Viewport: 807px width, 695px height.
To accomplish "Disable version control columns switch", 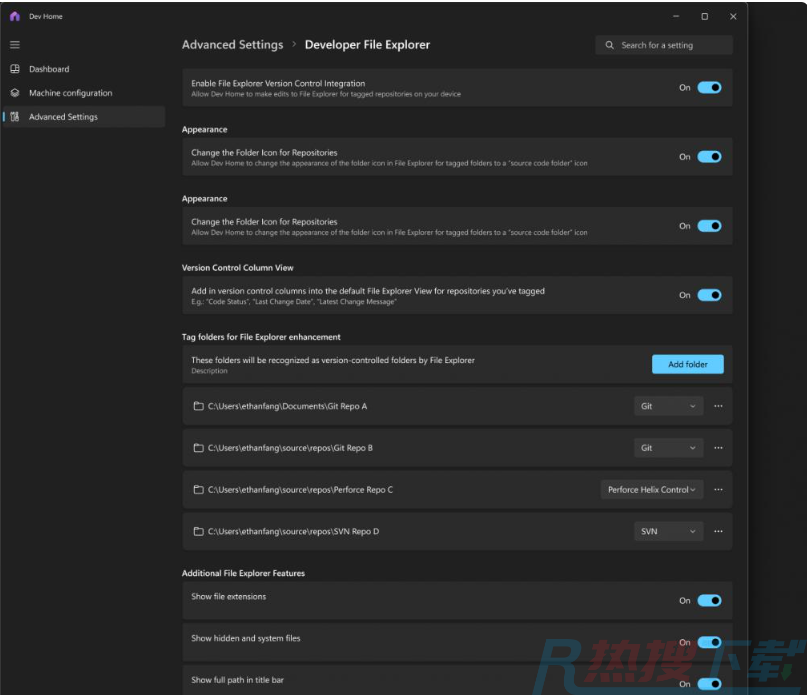I will (709, 295).
